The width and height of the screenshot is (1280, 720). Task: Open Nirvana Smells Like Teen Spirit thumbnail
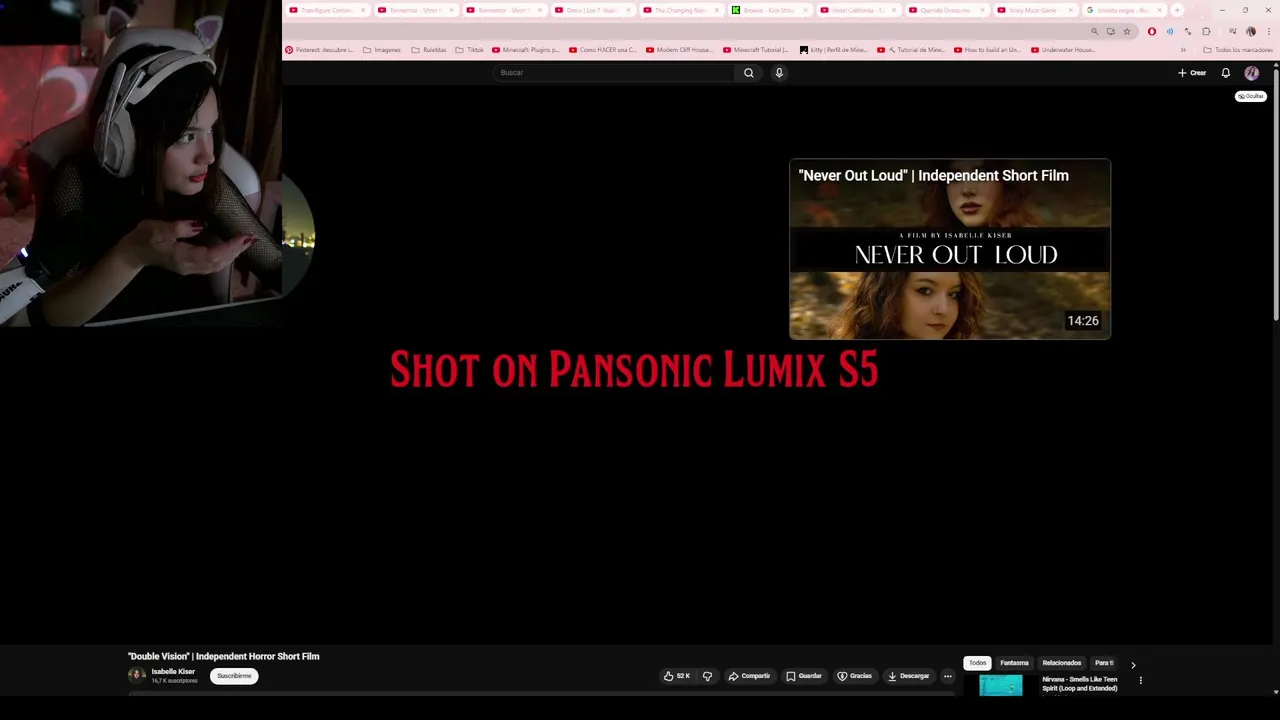[1001, 685]
